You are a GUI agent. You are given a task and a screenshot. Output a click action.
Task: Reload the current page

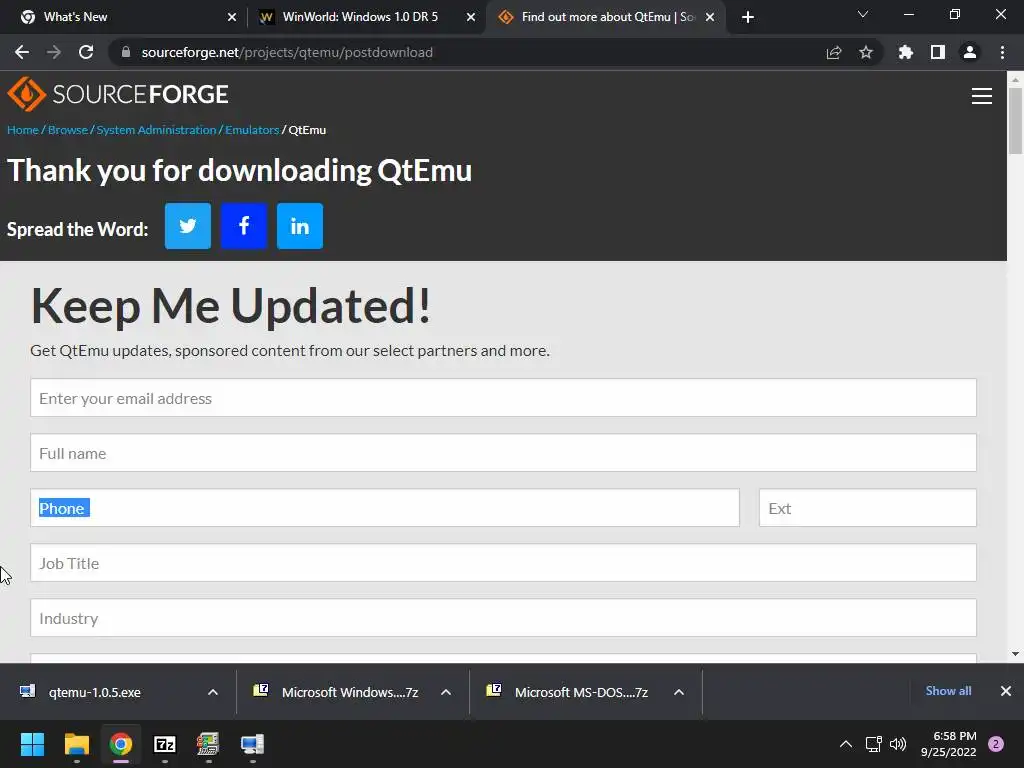pyautogui.click(x=86, y=52)
